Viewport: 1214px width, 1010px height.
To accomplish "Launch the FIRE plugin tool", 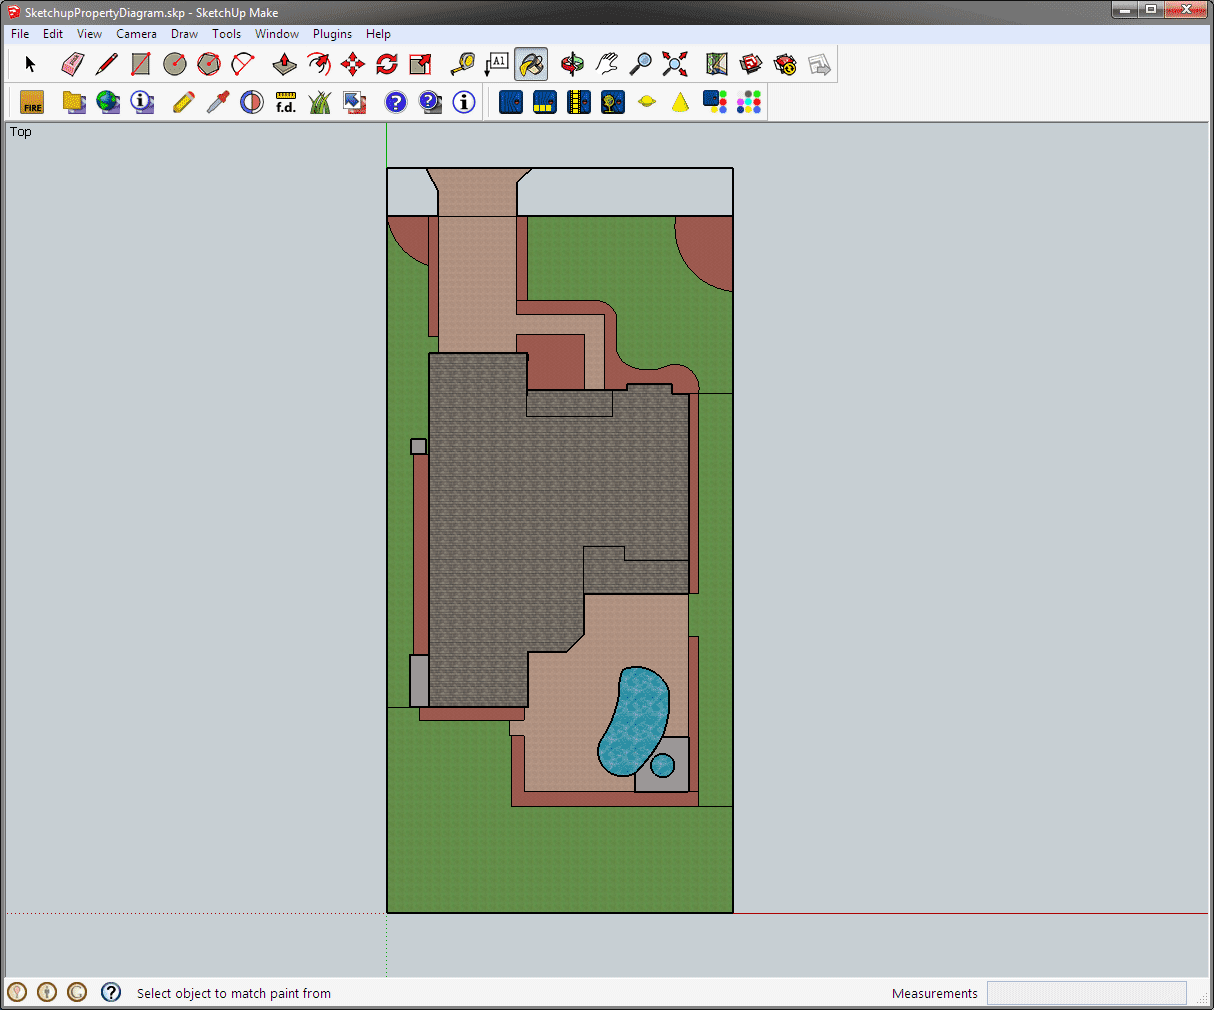I will tap(31, 101).
